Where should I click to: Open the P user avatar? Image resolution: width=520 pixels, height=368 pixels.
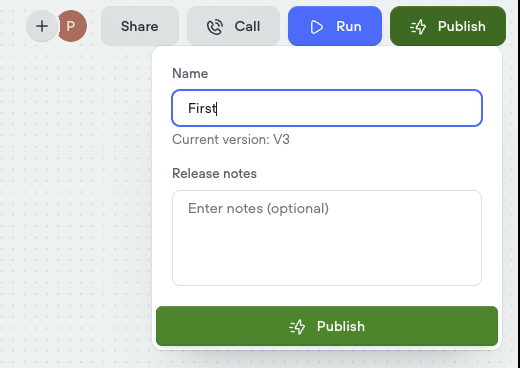click(72, 26)
